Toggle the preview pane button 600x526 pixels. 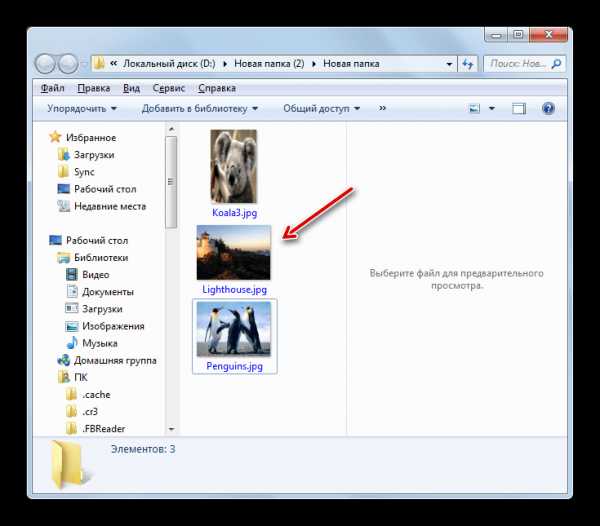[519, 109]
